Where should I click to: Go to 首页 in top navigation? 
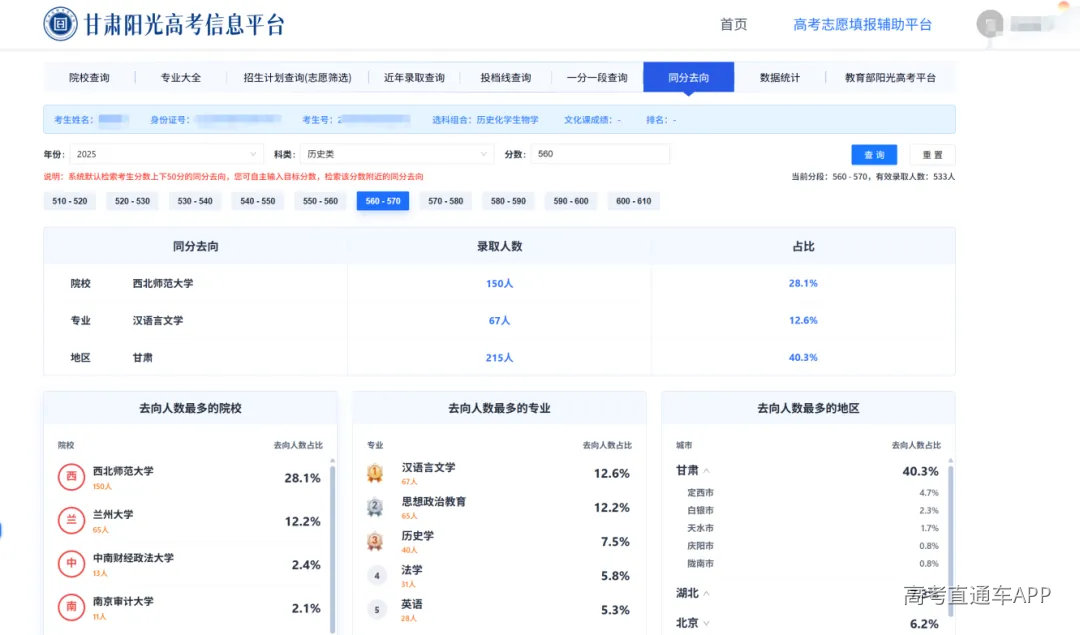tap(734, 25)
